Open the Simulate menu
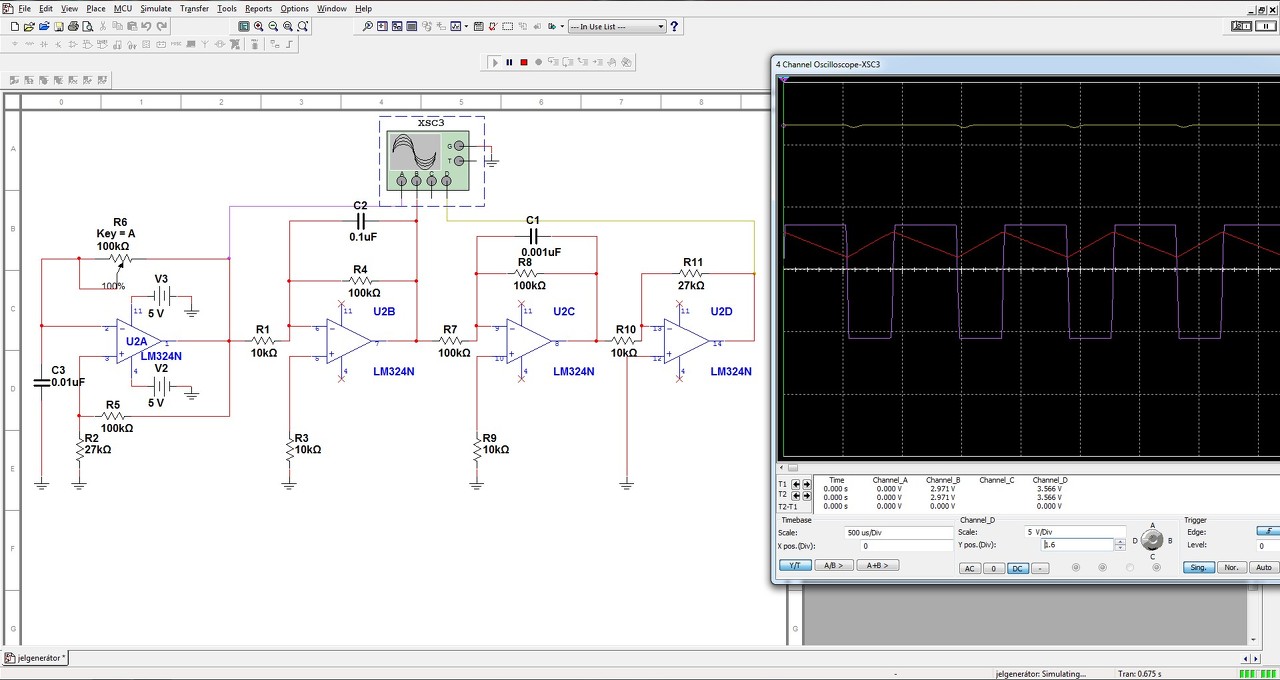Screen dimensions: 1280x680 (155, 9)
